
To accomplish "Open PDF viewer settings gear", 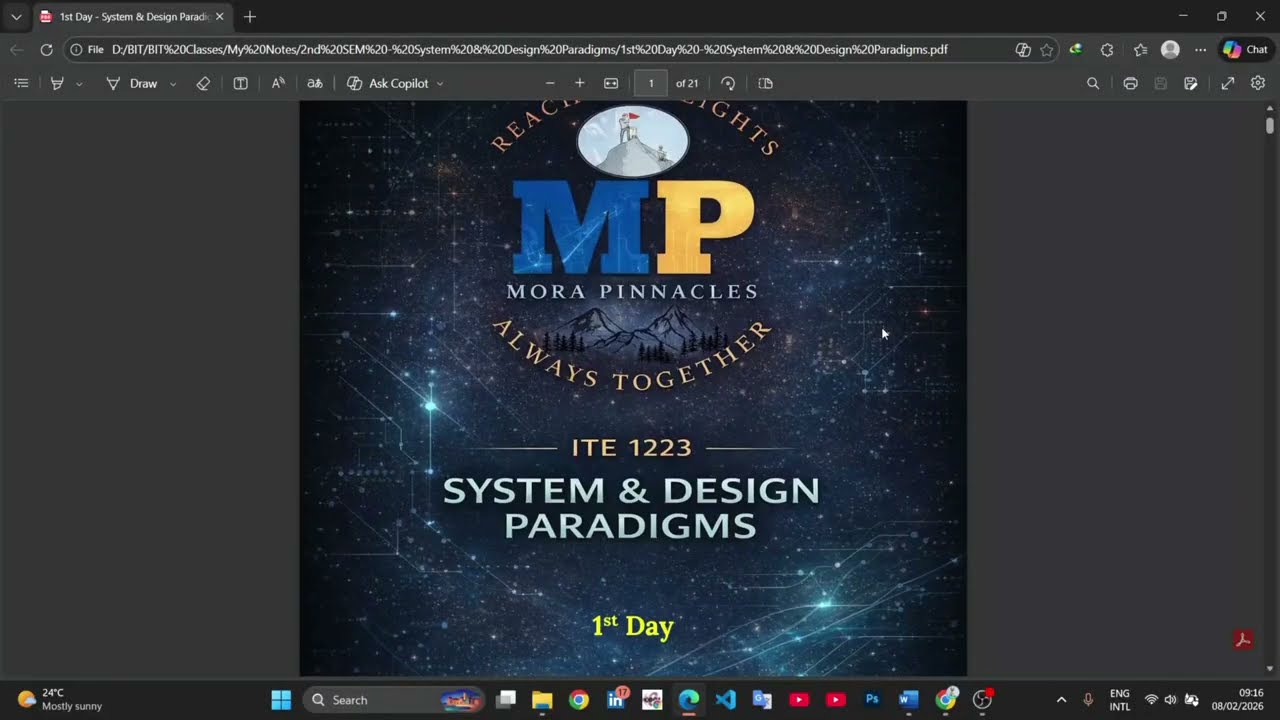I will [x=1258, y=83].
